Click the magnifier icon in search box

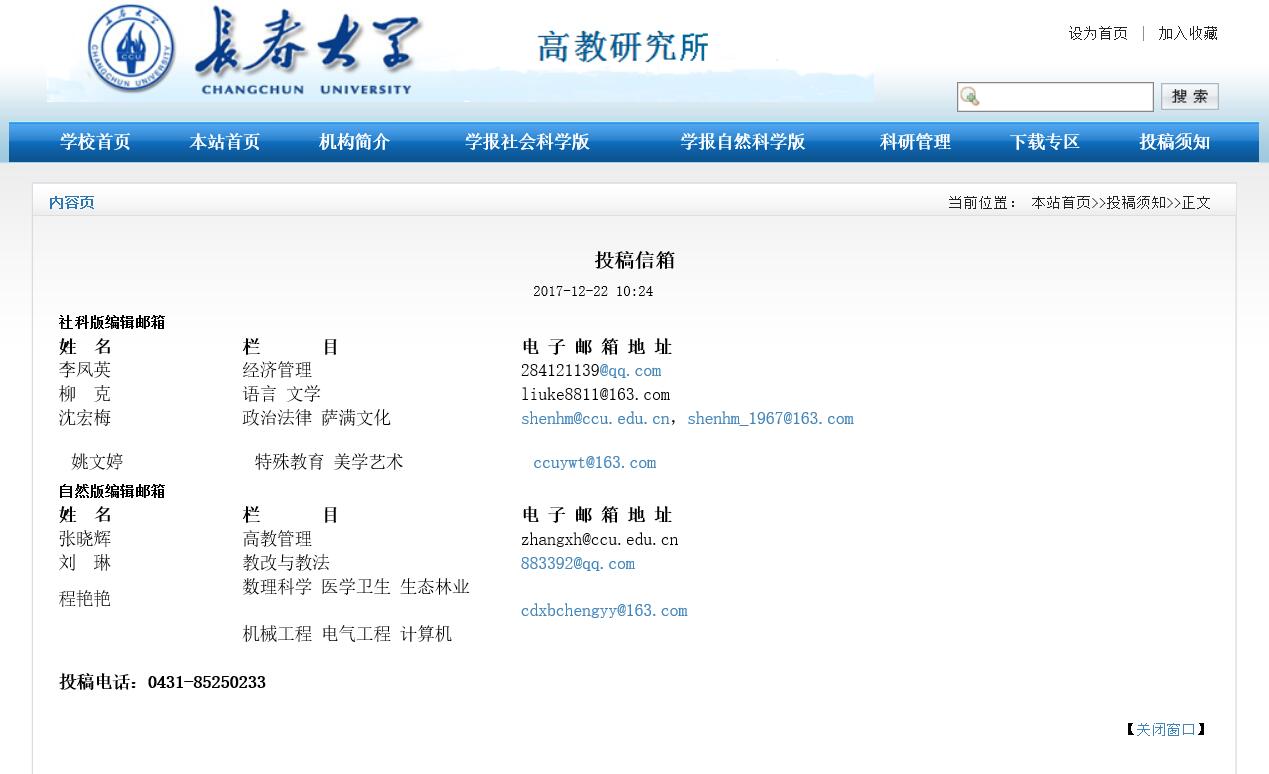[x=970, y=97]
